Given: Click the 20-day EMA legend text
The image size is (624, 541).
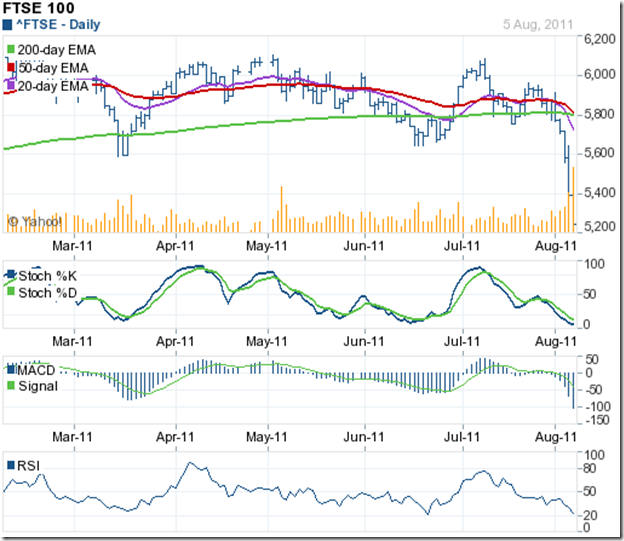Looking at the screenshot, I should pos(53,86).
